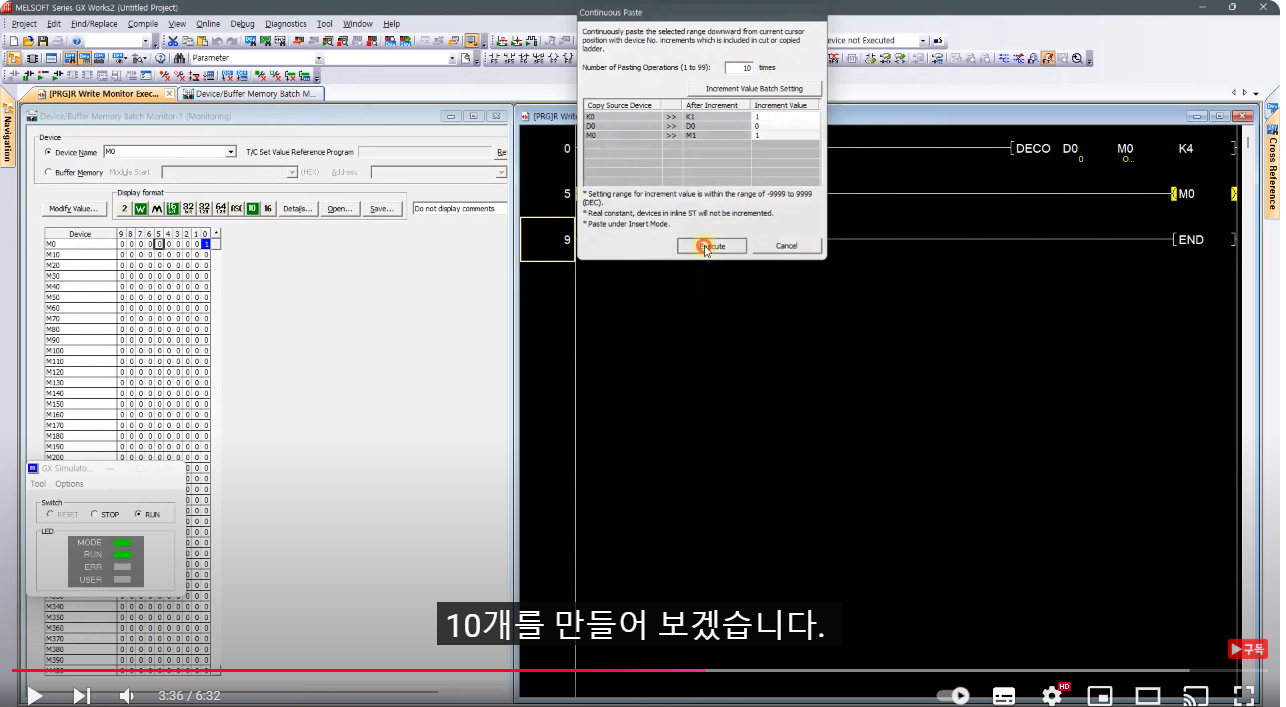
Task: Open the Parameter dropdown in the toolbar
Action: 318,58
